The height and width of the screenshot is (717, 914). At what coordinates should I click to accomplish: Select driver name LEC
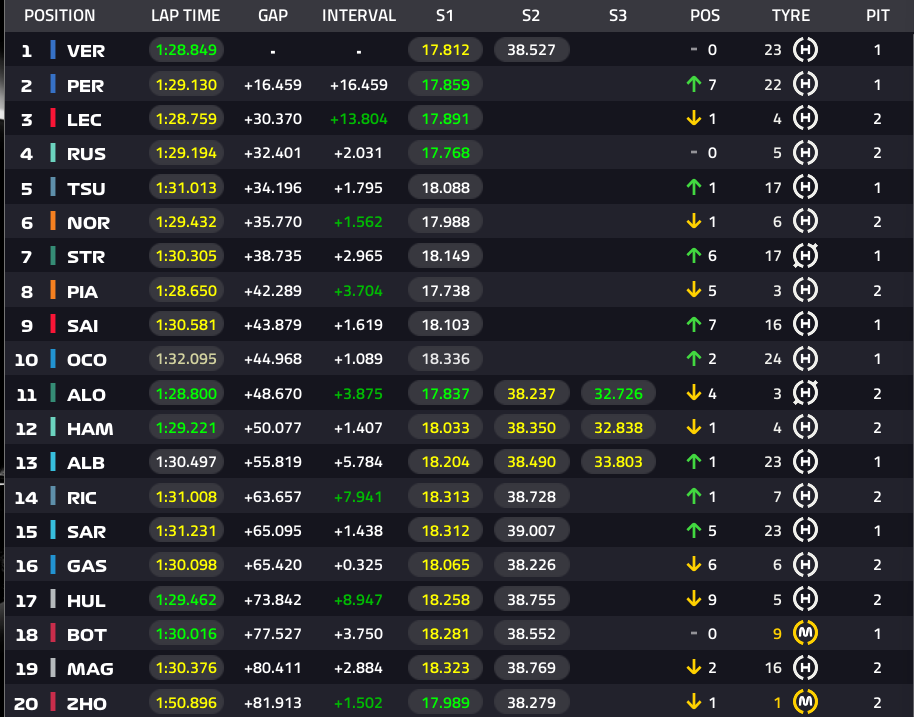(84, 120)
